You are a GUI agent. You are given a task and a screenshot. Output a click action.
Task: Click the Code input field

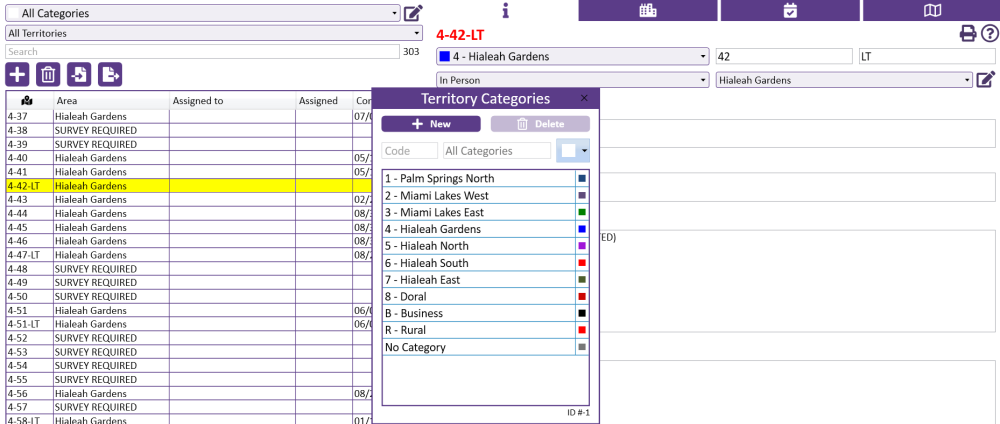click(409, 151)
